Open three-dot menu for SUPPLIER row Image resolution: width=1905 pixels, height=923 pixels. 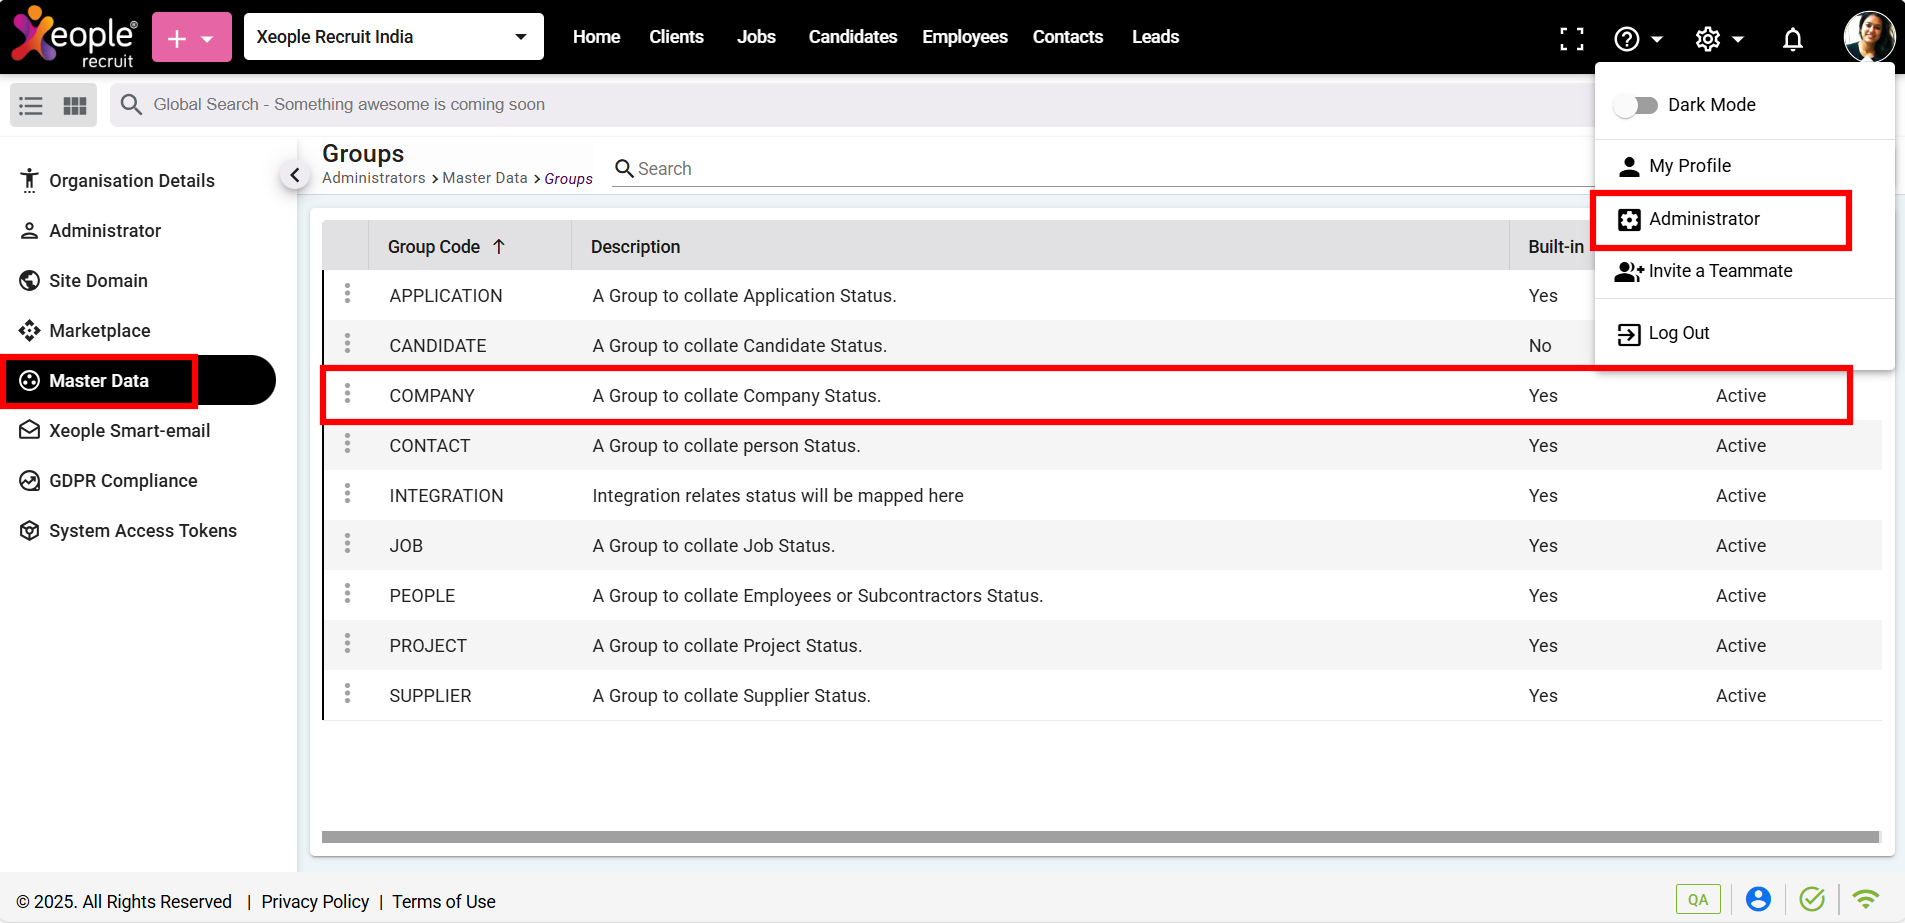click(x=347, y=694)
